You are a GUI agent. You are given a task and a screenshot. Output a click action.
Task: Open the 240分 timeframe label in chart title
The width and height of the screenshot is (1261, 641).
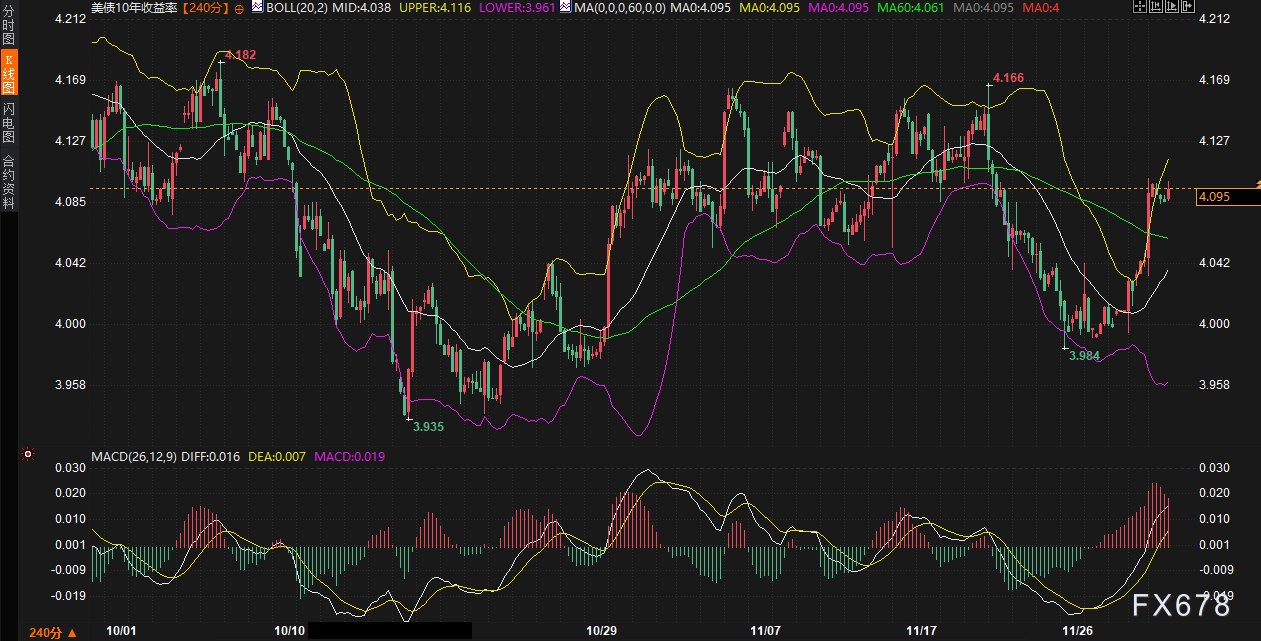click(x=206, y=8)
